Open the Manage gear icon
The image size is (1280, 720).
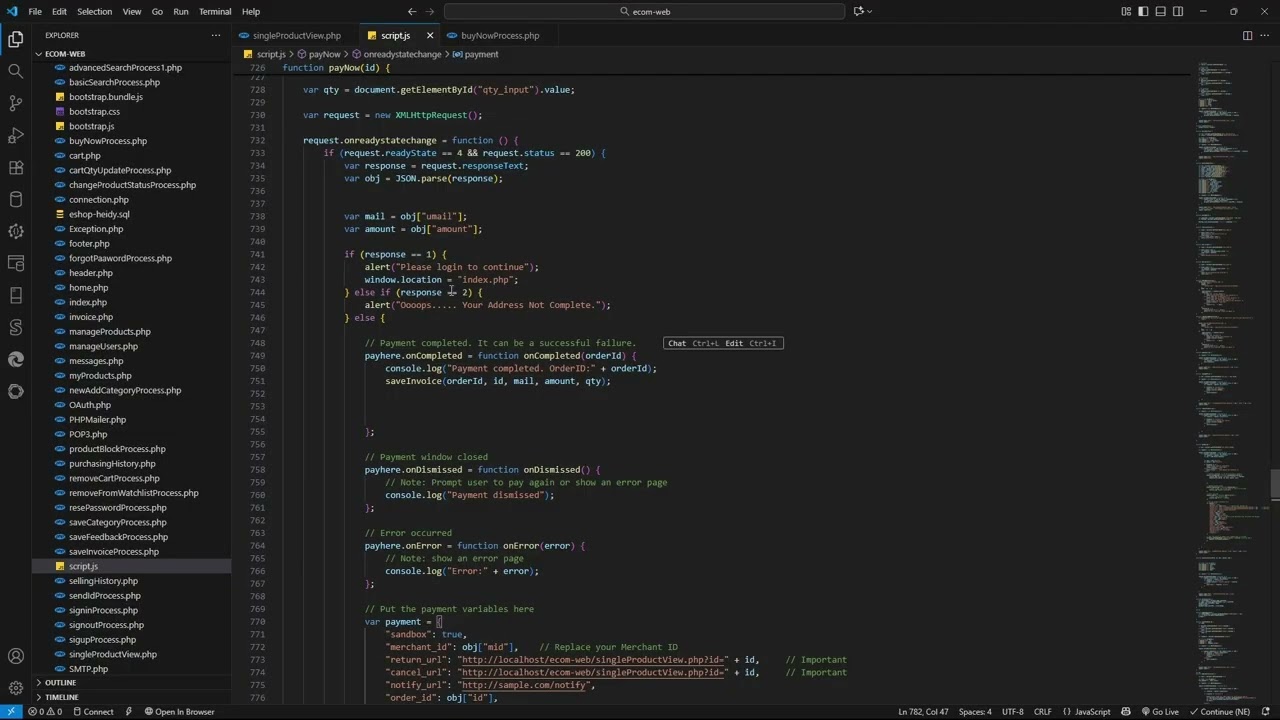[15, 688]
